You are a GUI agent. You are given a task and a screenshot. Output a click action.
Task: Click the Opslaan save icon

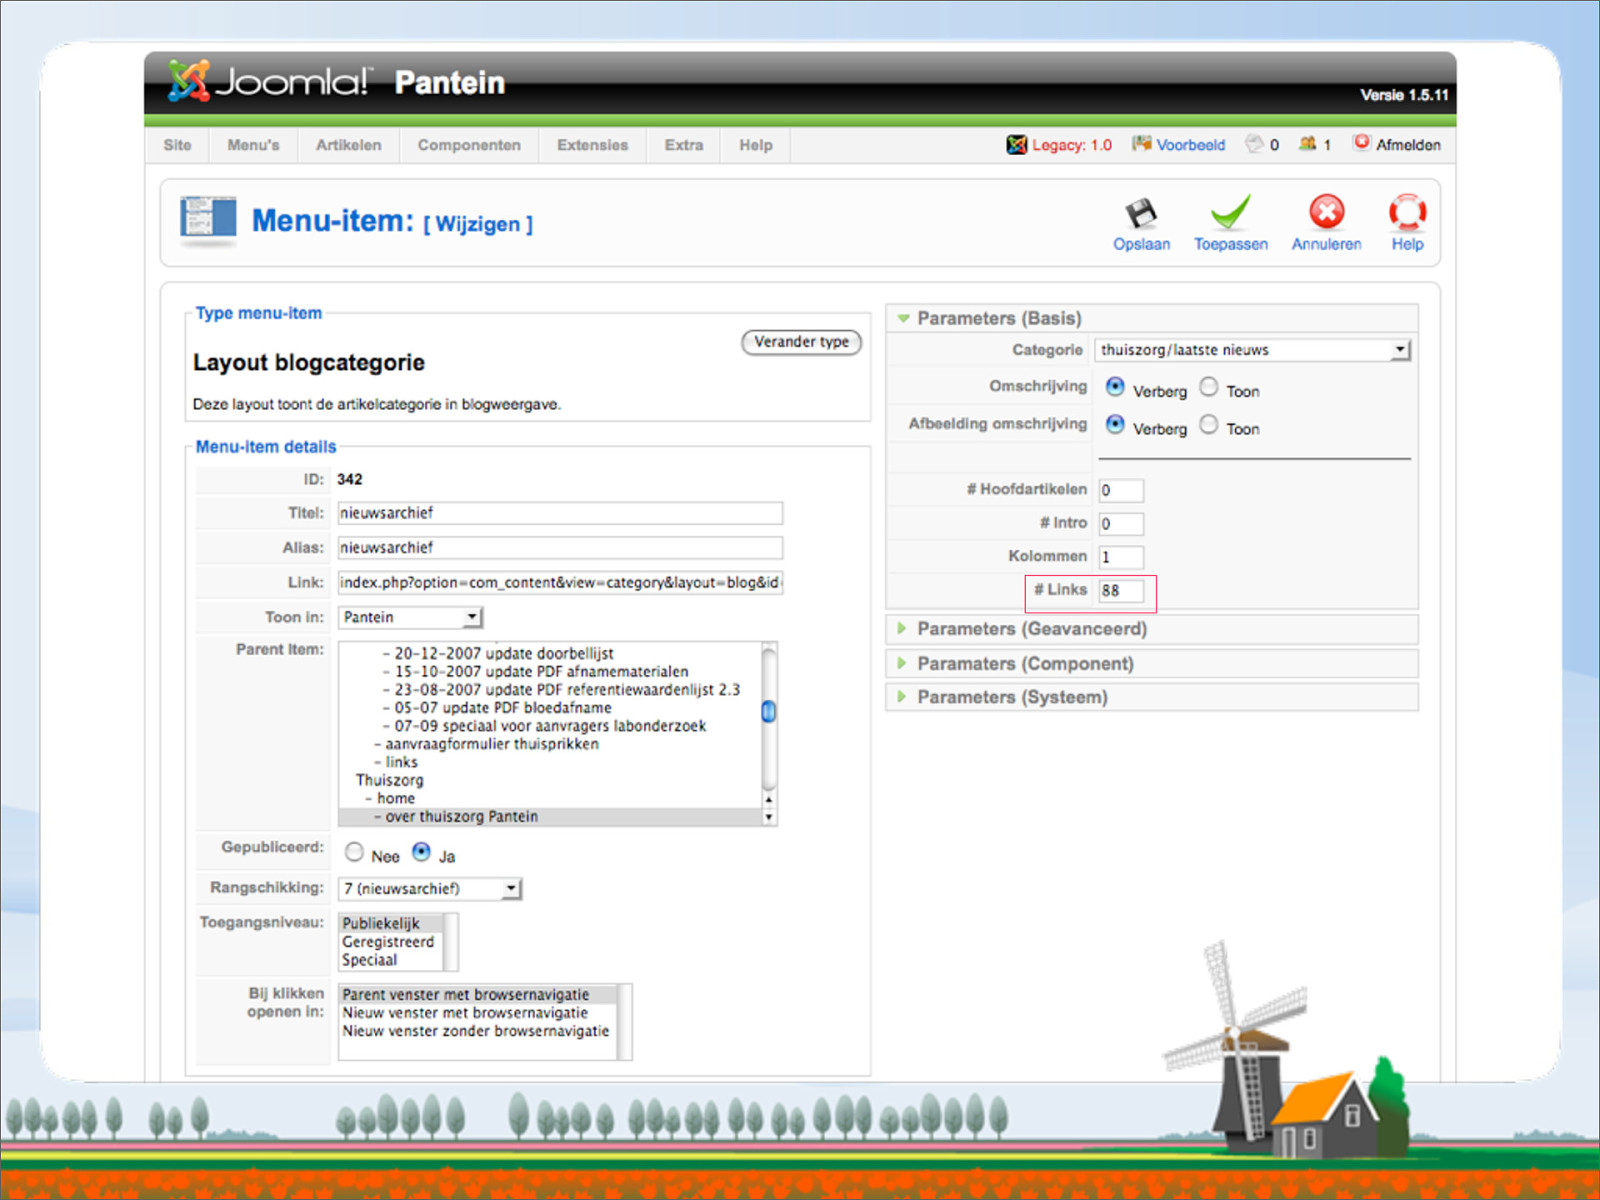1141,213
